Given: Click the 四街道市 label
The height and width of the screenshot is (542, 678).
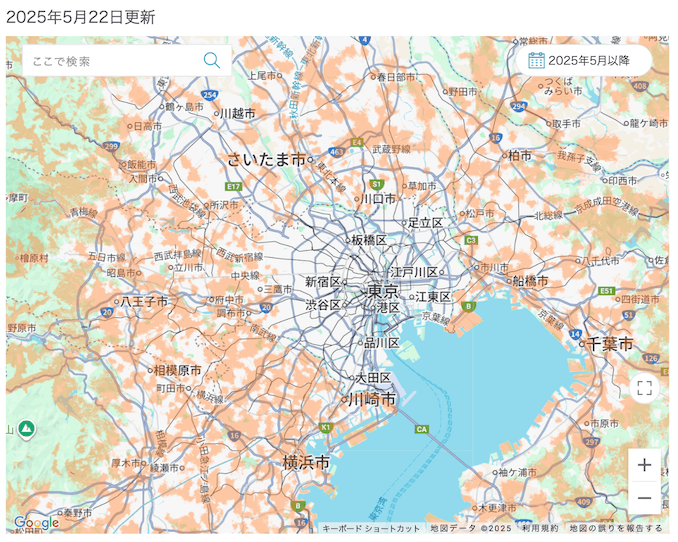Looking at the screenshot, I should tap(640, 299).
